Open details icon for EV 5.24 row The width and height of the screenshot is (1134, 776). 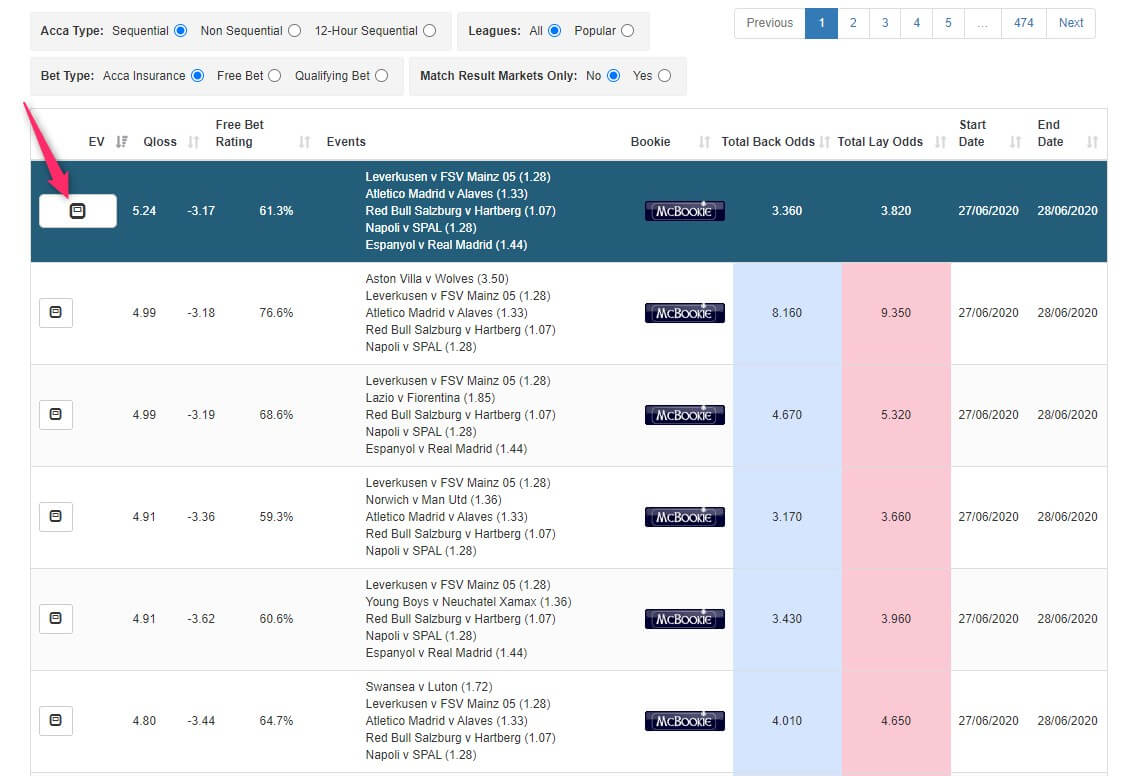point(77,211)
